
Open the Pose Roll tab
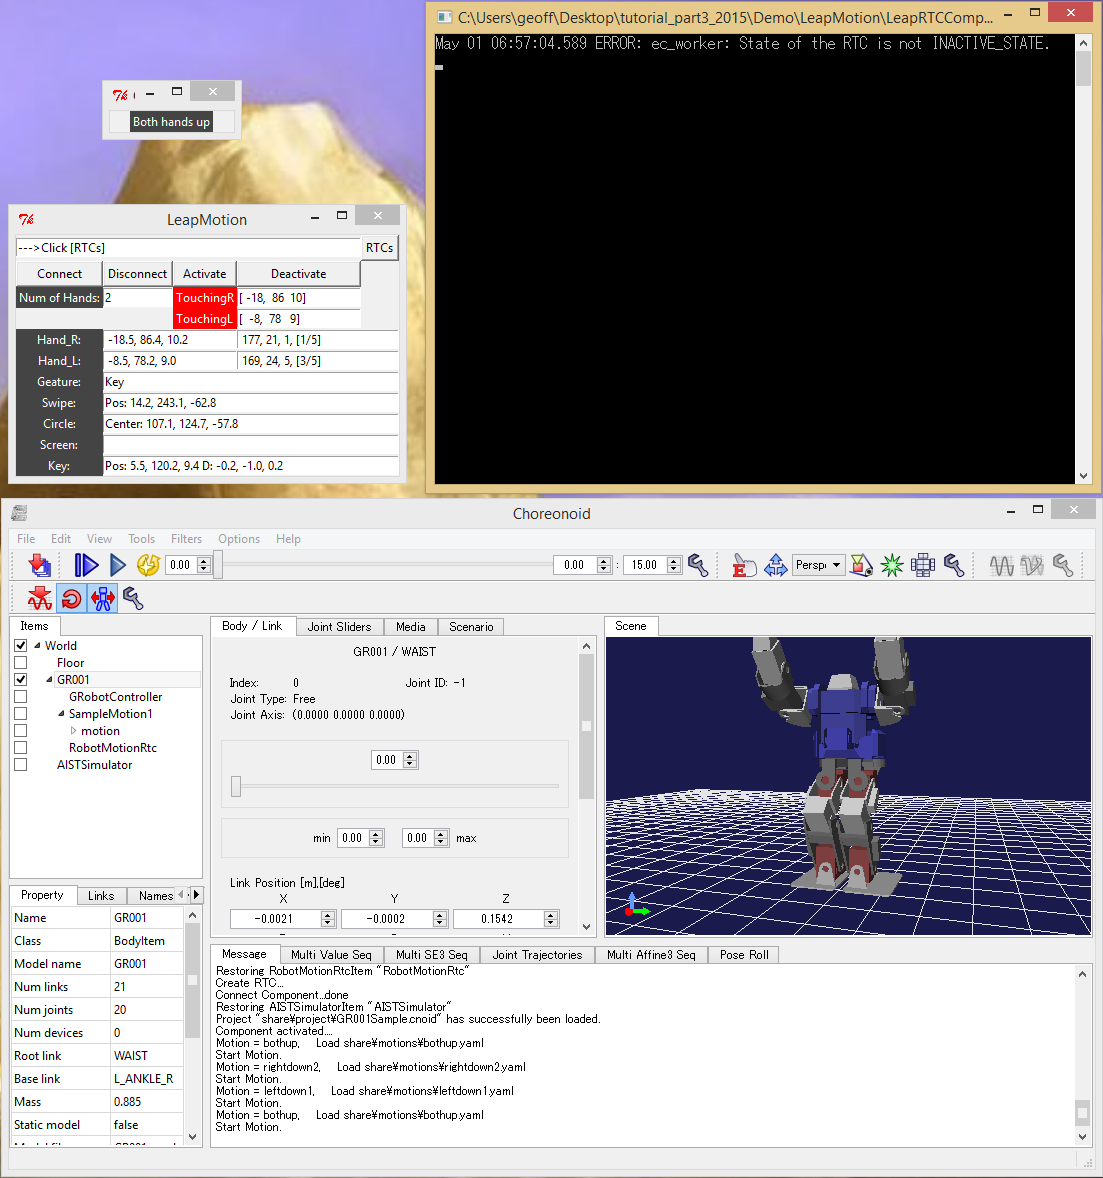click(744, 955)
